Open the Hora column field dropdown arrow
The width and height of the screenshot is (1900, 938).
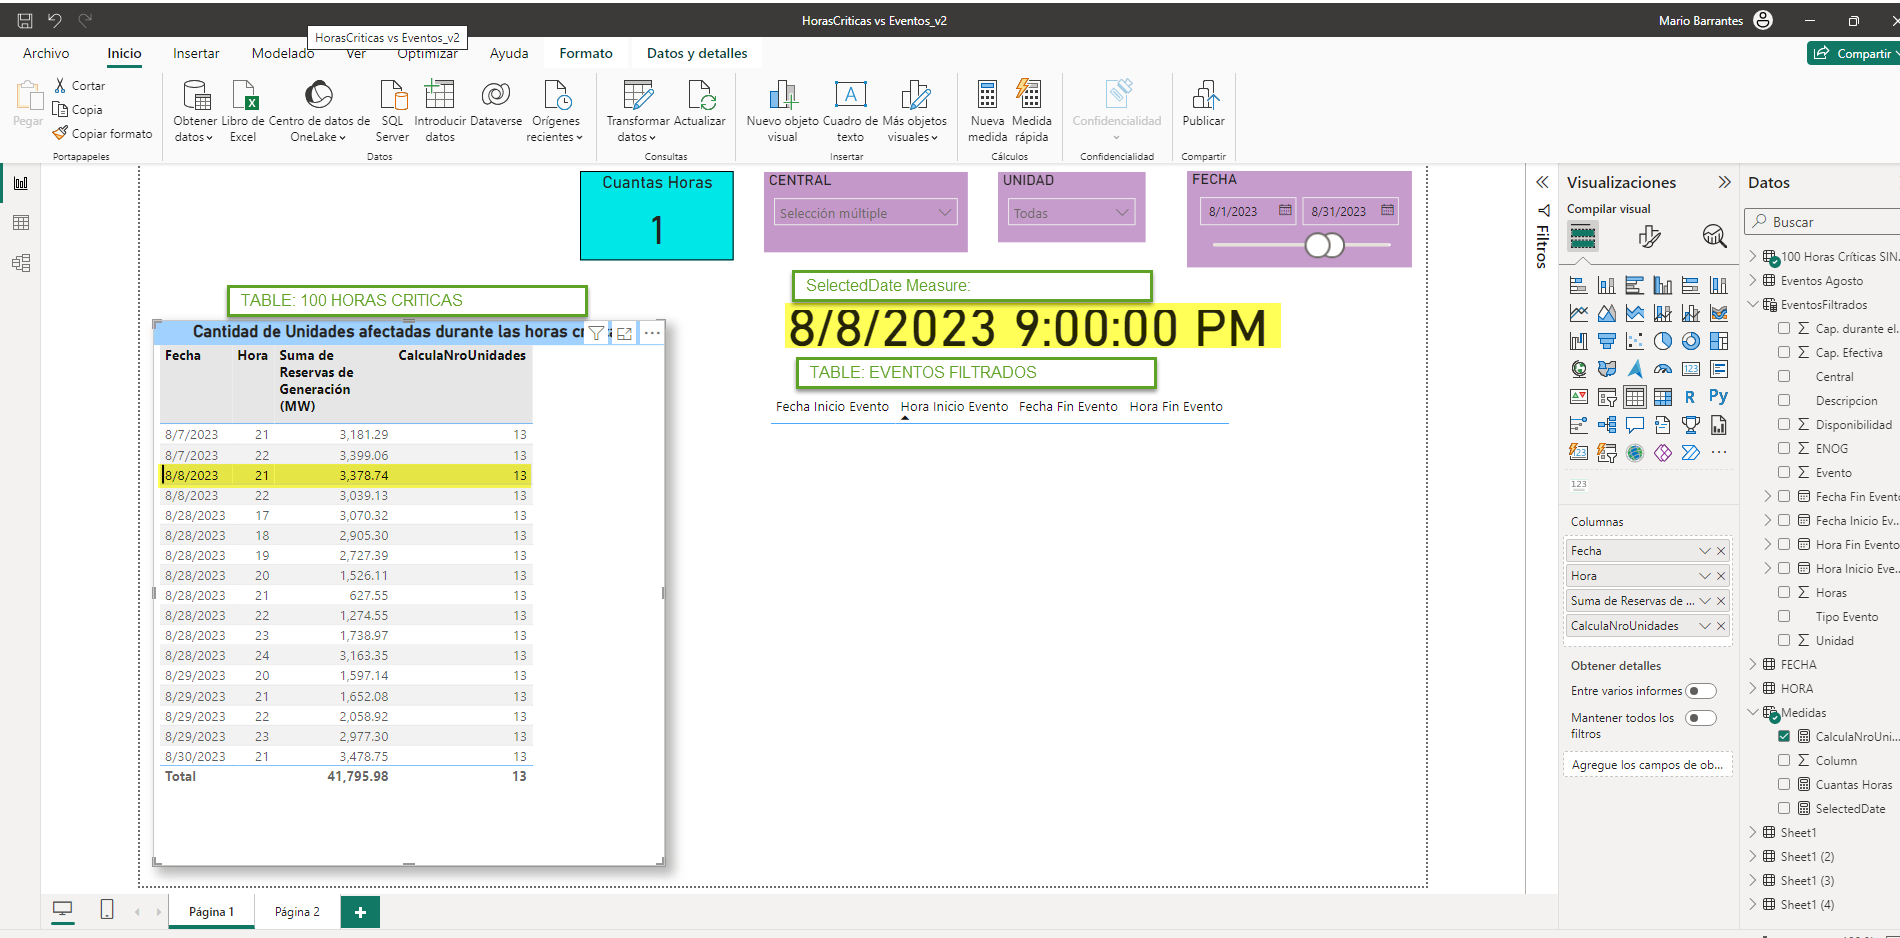[1705, 576]
